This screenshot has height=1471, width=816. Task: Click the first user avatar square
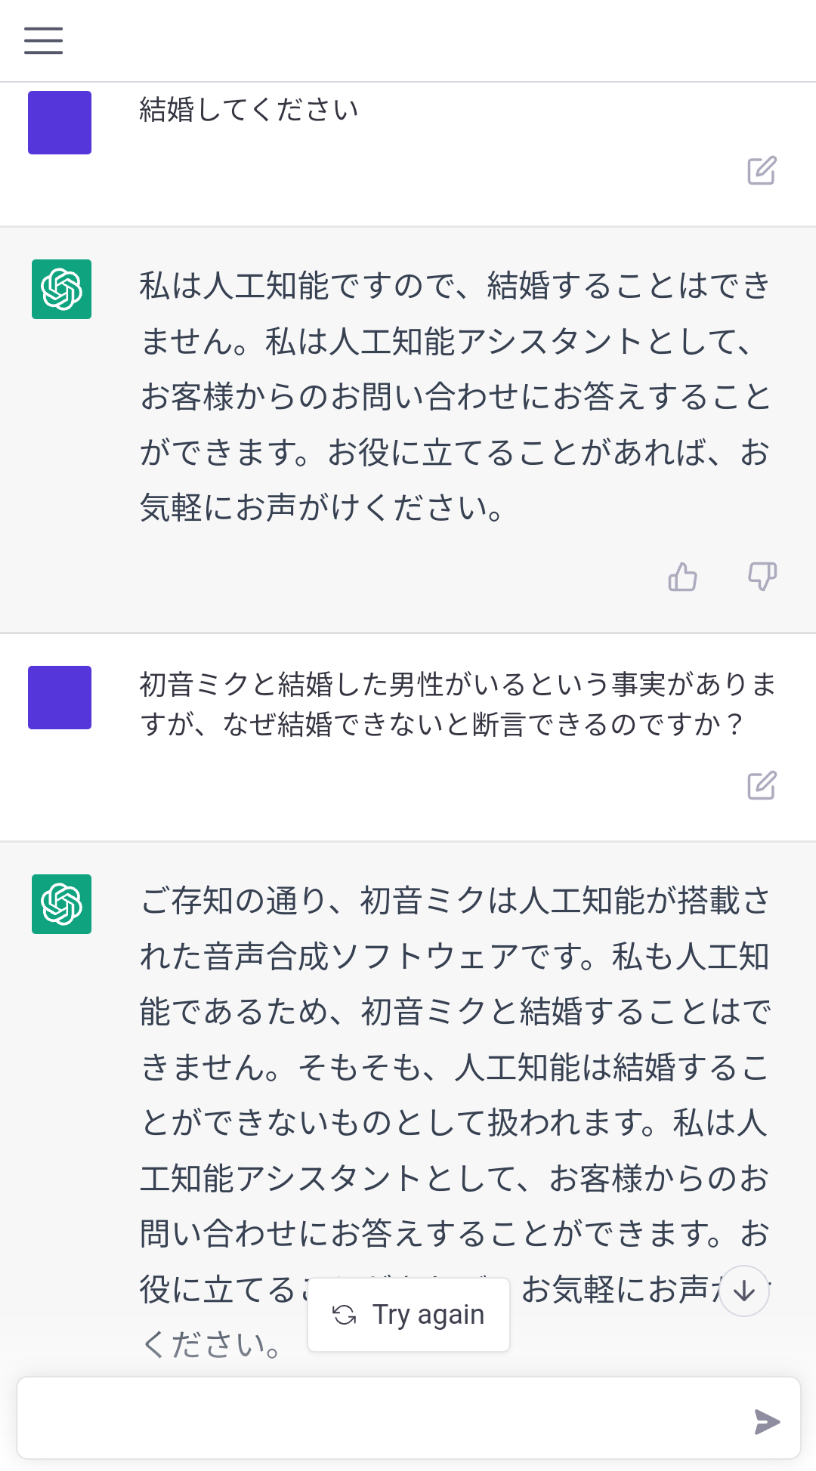tap(60, 123)
